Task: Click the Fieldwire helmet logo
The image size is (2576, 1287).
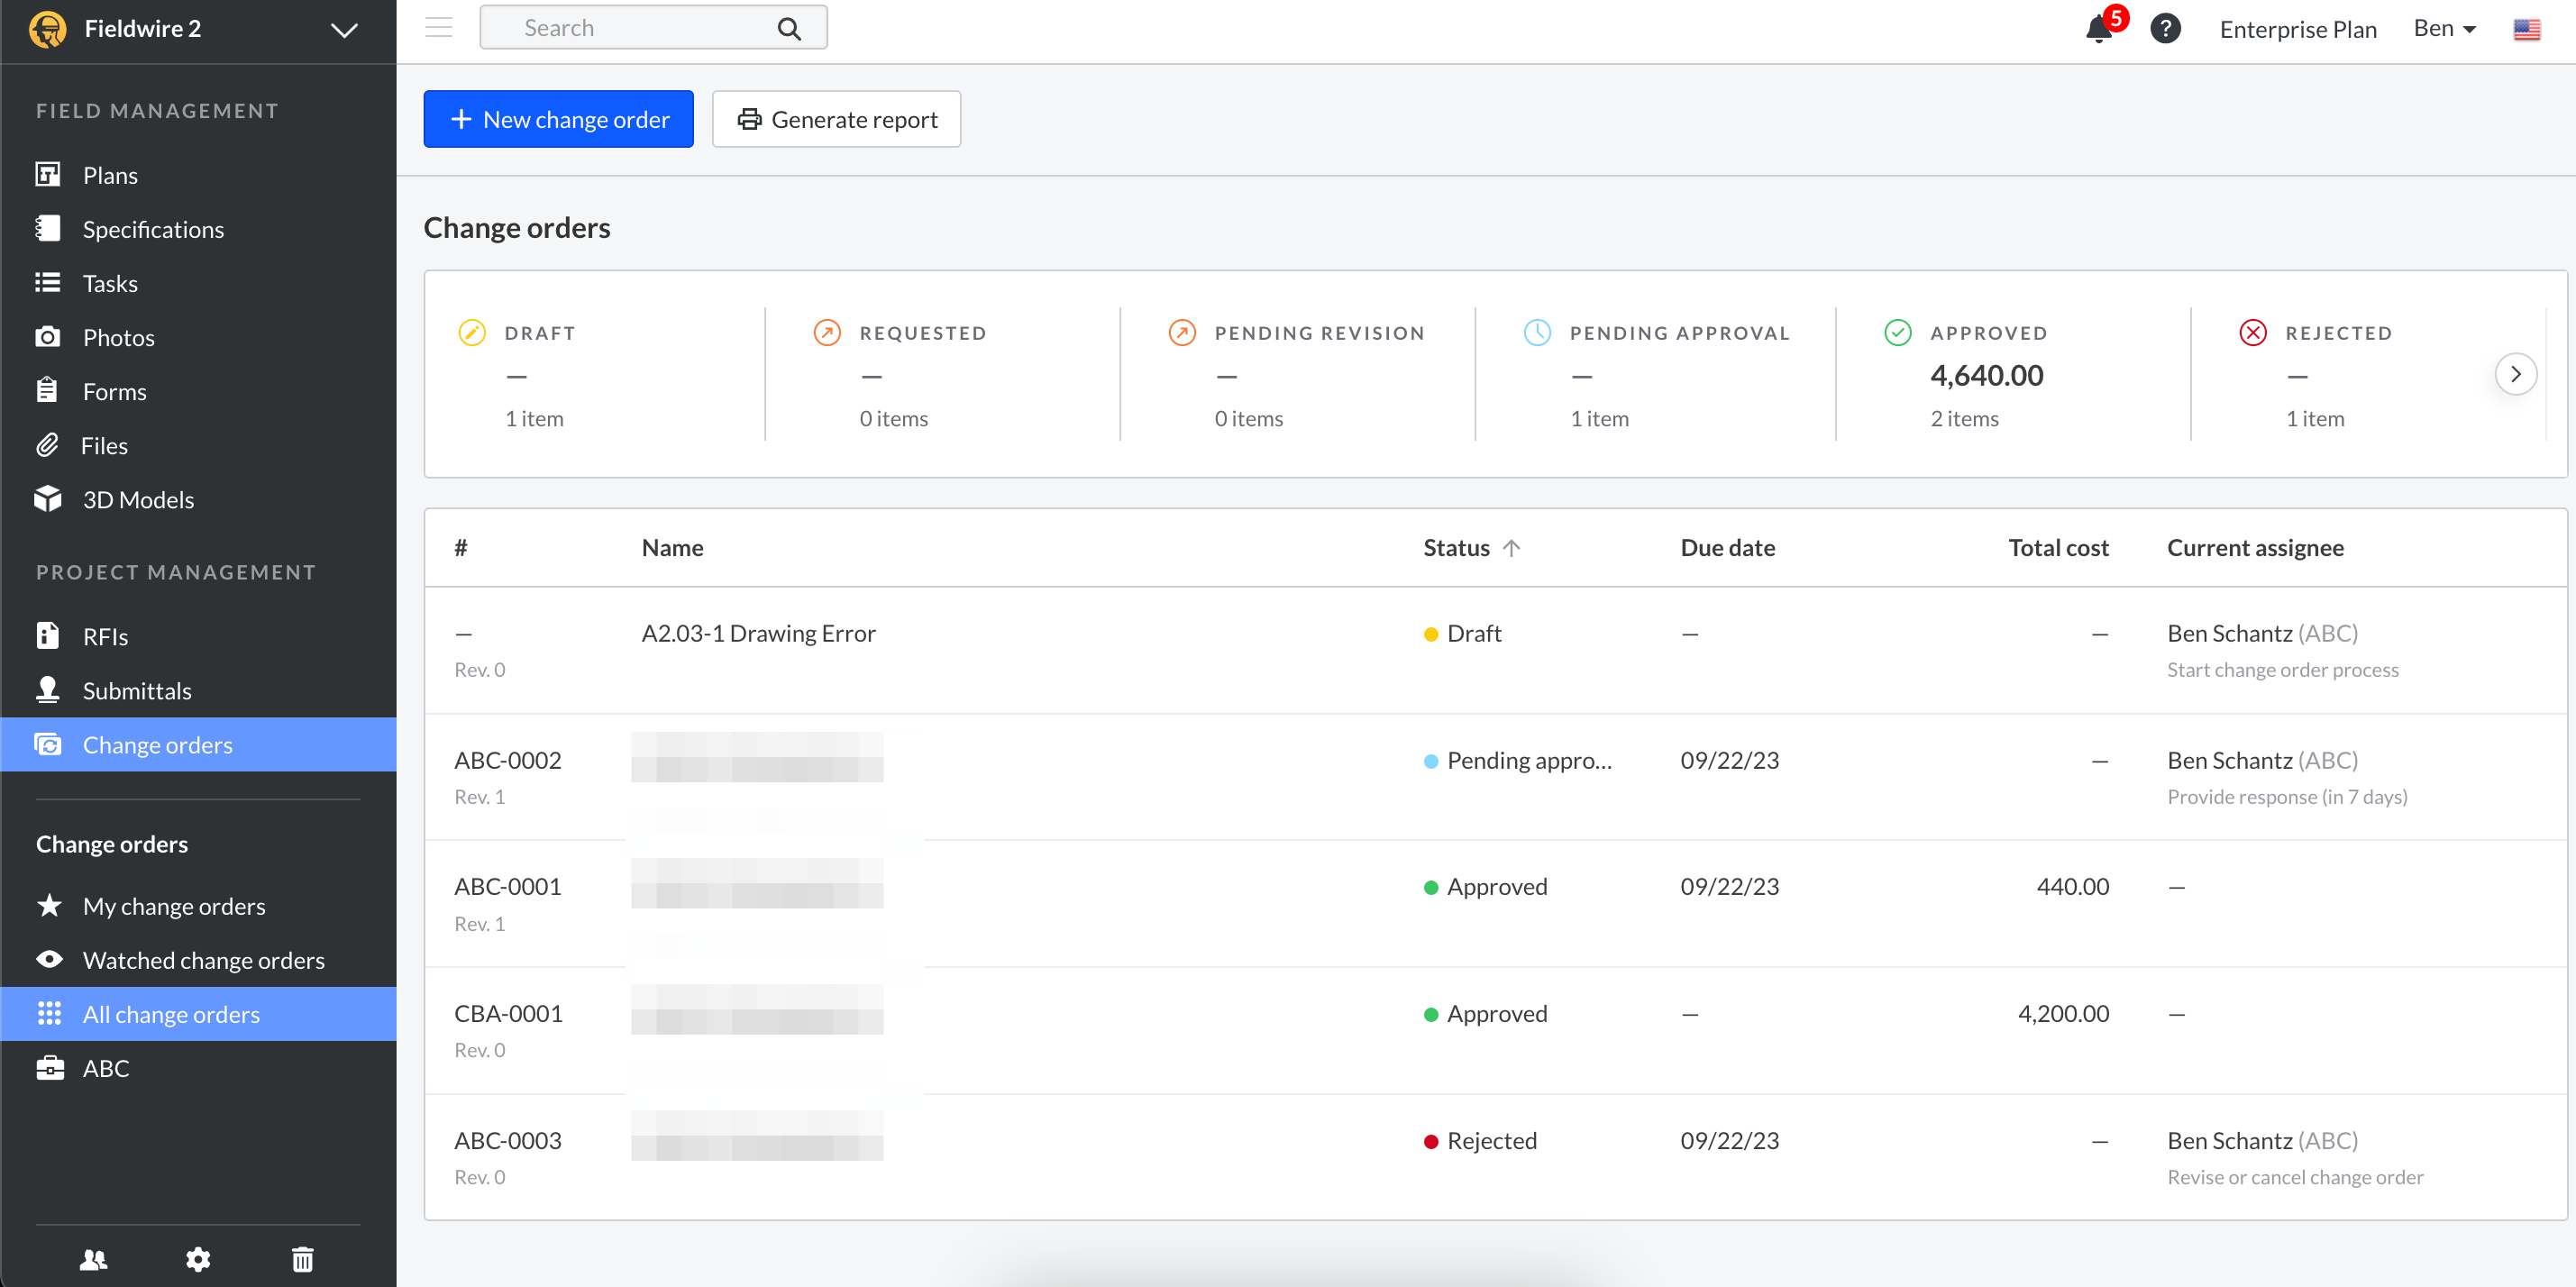Action: [x=47, y=29]
